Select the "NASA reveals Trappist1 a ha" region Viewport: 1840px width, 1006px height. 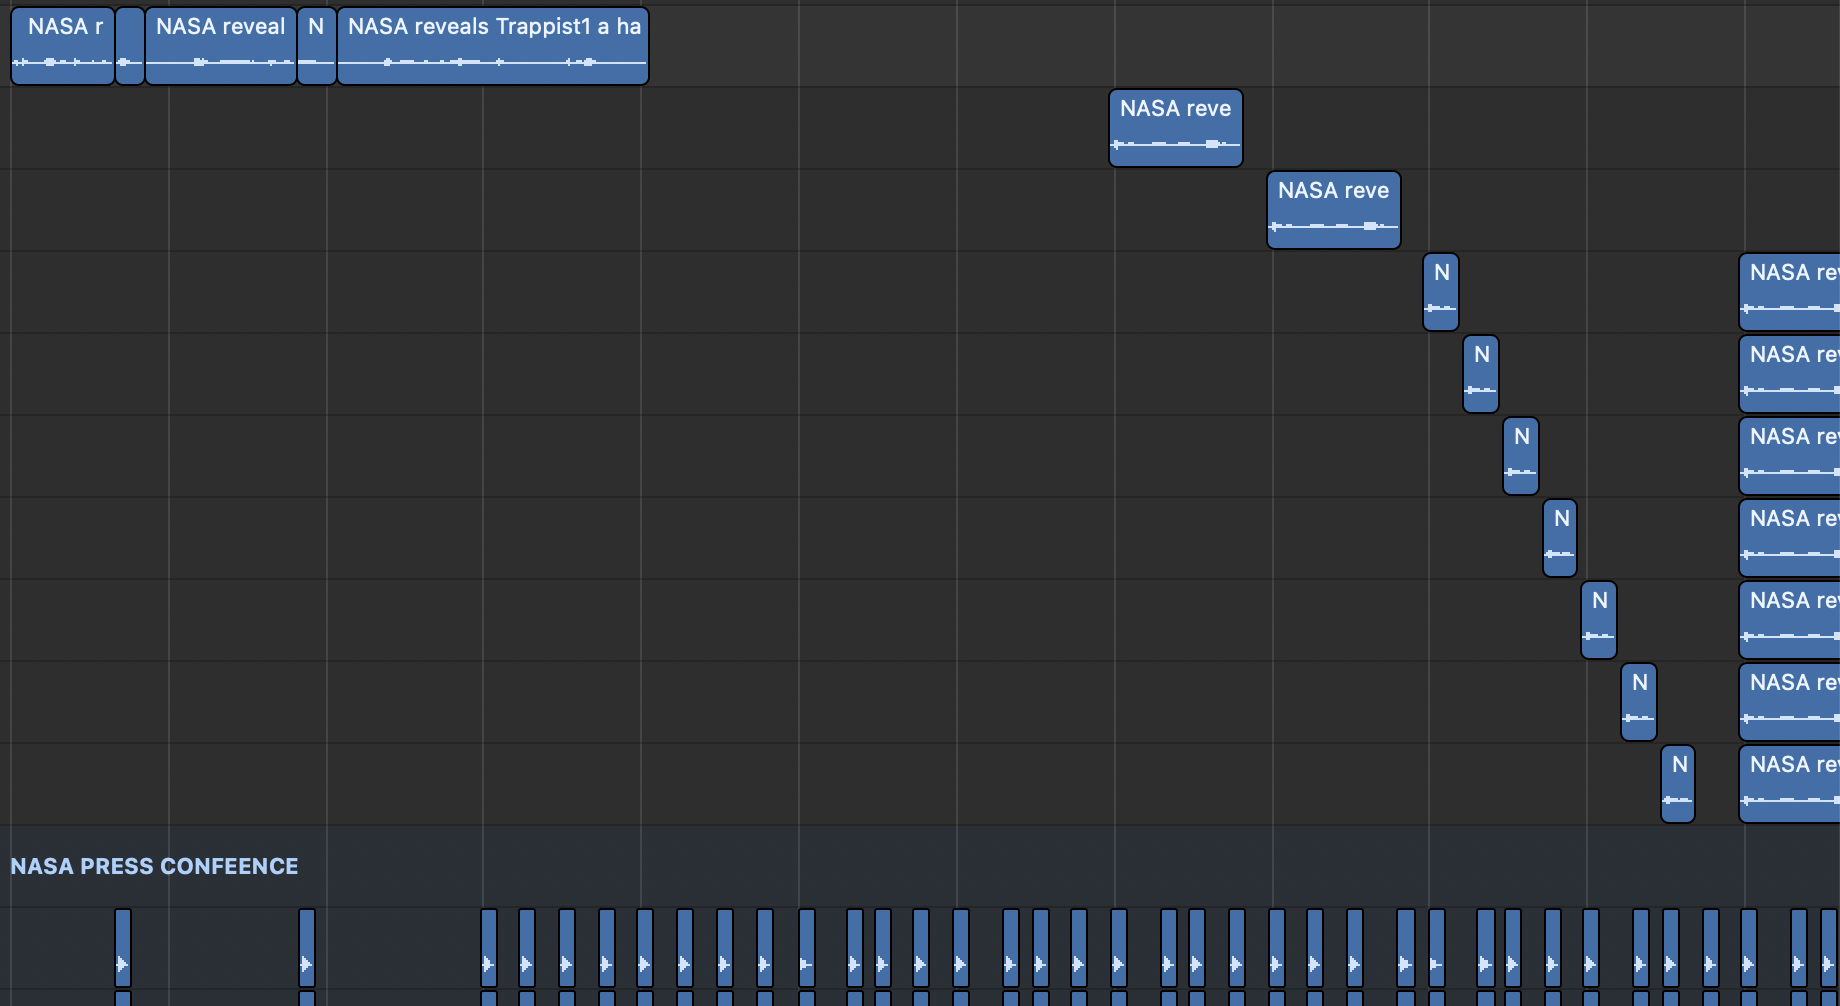[x=493, y=46]
